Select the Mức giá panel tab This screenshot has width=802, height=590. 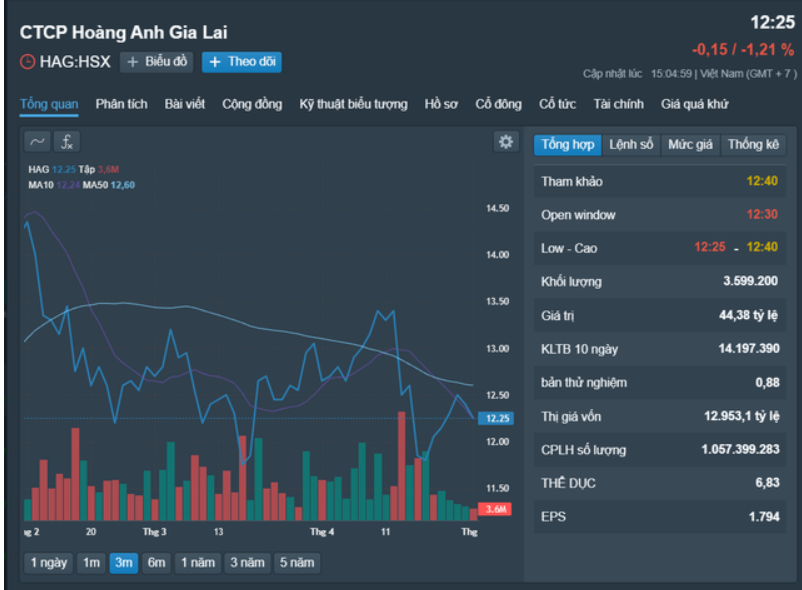690,145
